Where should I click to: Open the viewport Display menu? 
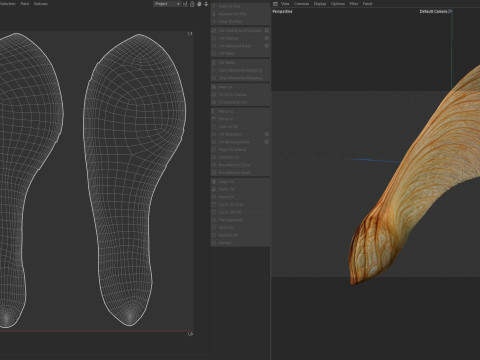click(320, 4)
